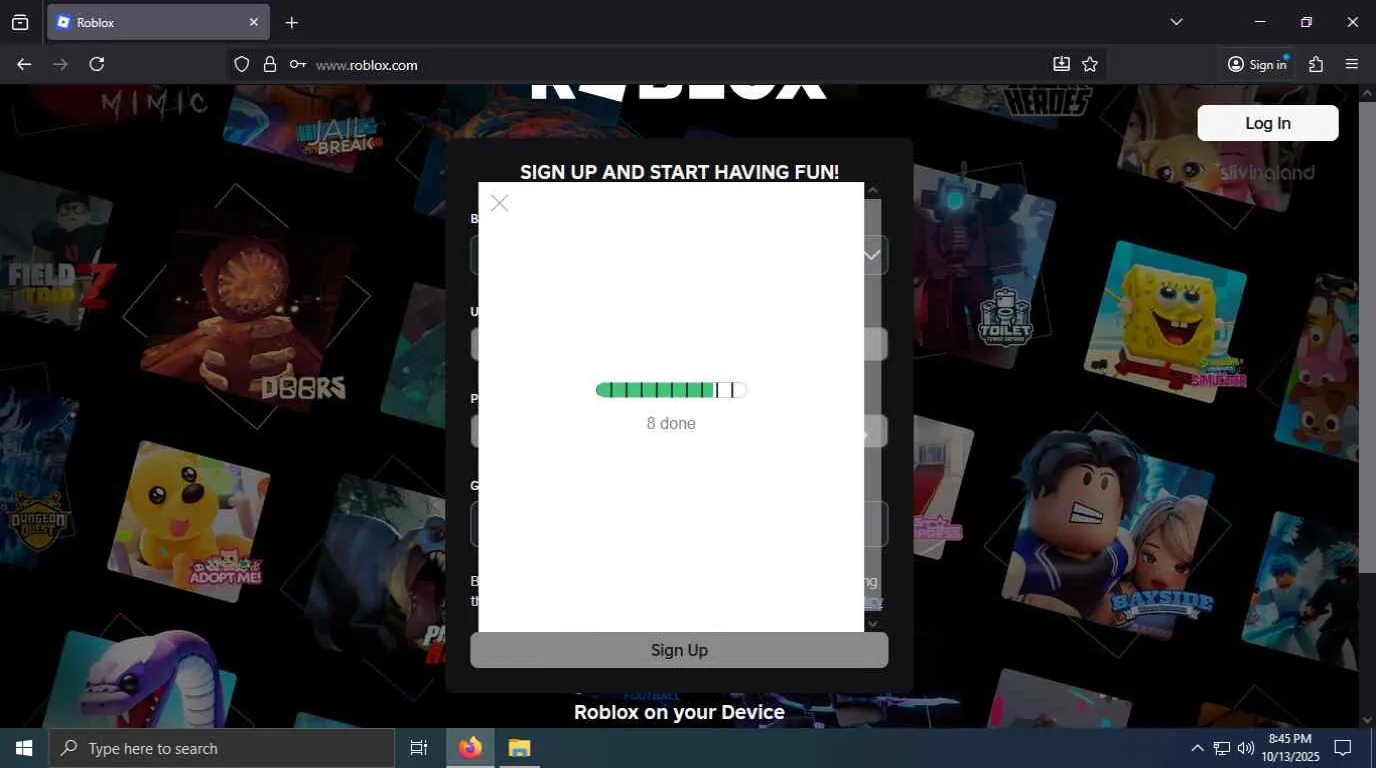Viewport: 1376px width, 768px height.
Task: Click the page scrollbar up arrow
Action: [1367, 92]
